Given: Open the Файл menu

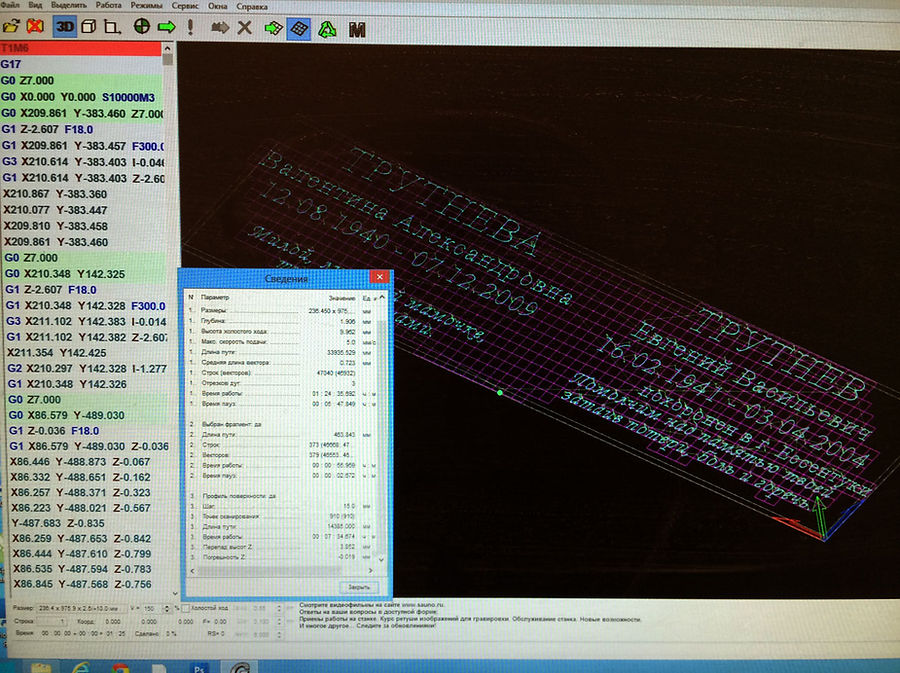Looking at the screenshot, I should pos(11,6).
